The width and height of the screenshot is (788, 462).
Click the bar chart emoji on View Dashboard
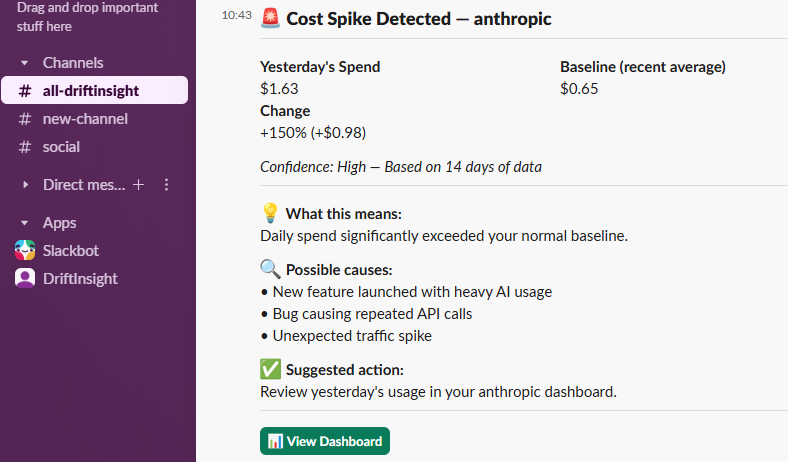pyautogui.click(x=275, y=441)
